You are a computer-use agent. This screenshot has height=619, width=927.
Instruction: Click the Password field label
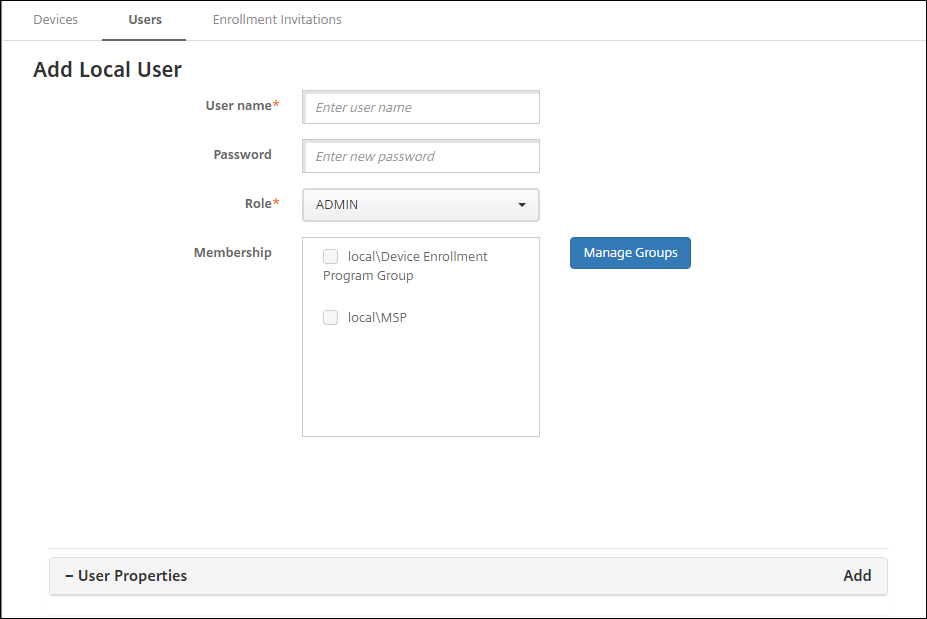[x=242, y=155]
